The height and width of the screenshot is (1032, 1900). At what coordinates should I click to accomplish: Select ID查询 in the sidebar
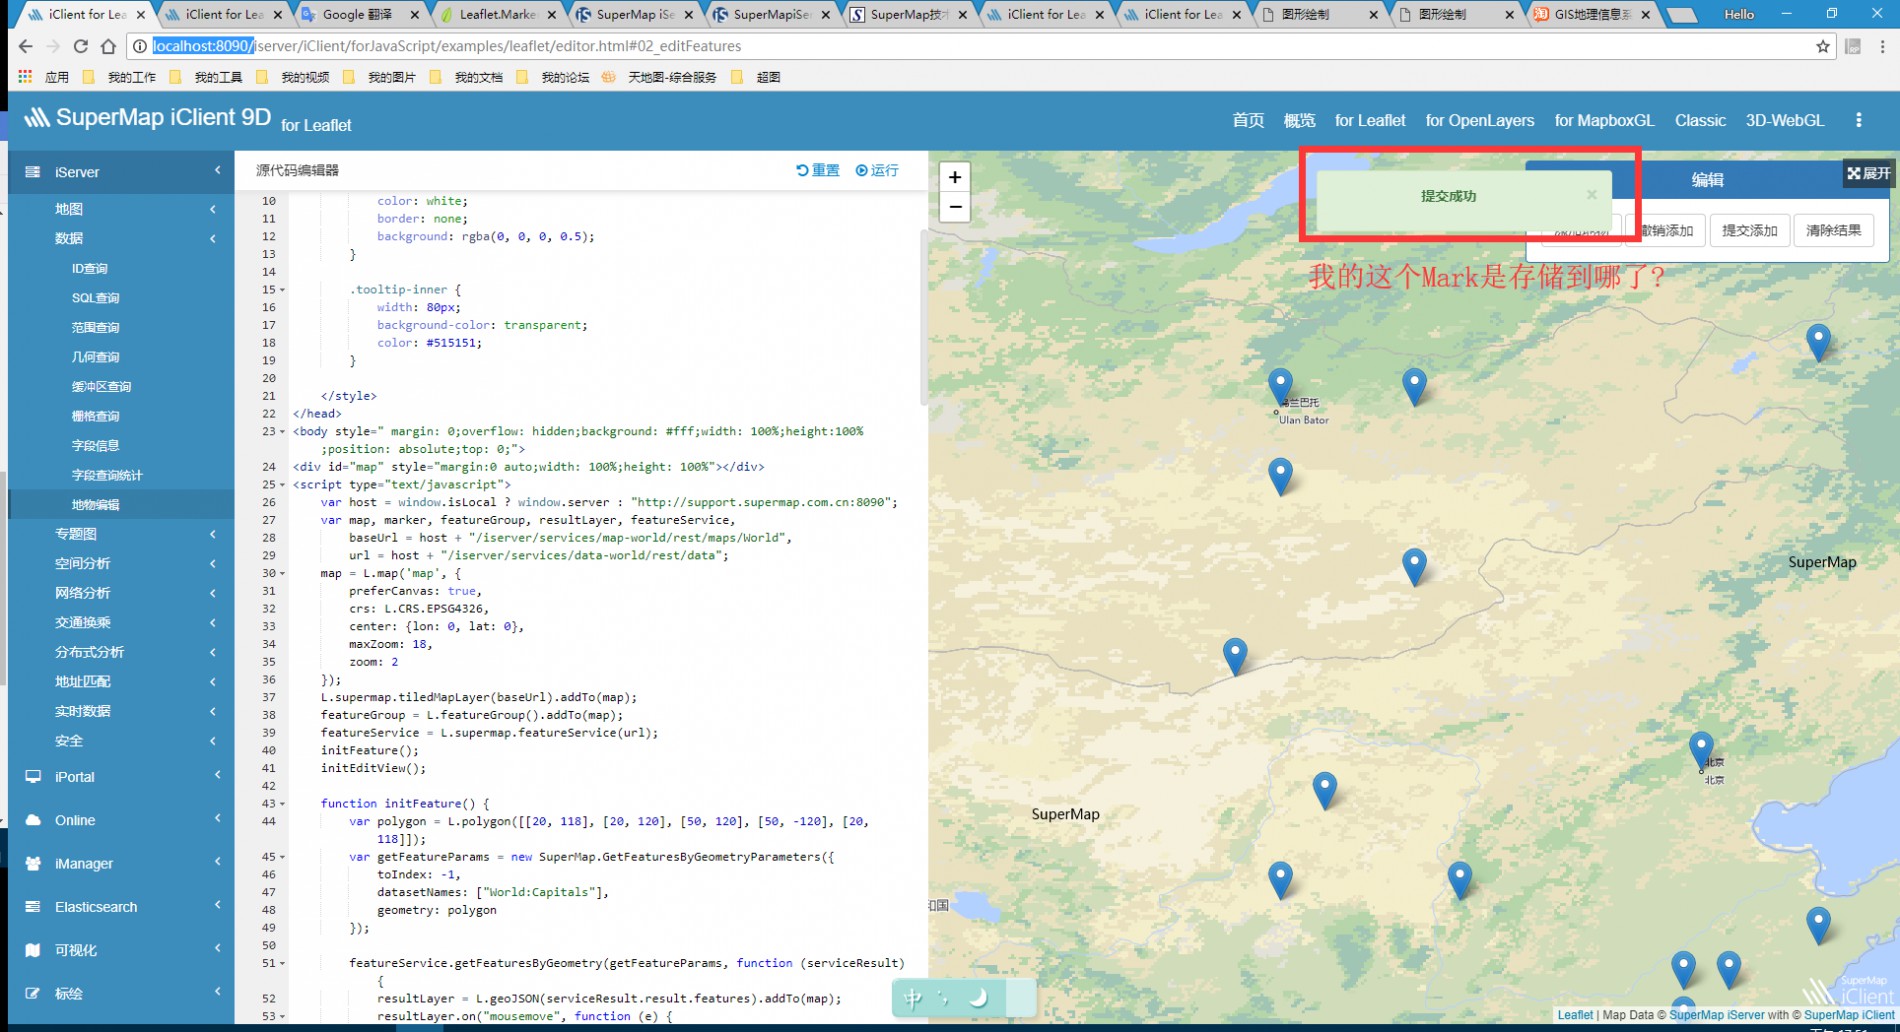coord(89,268)
